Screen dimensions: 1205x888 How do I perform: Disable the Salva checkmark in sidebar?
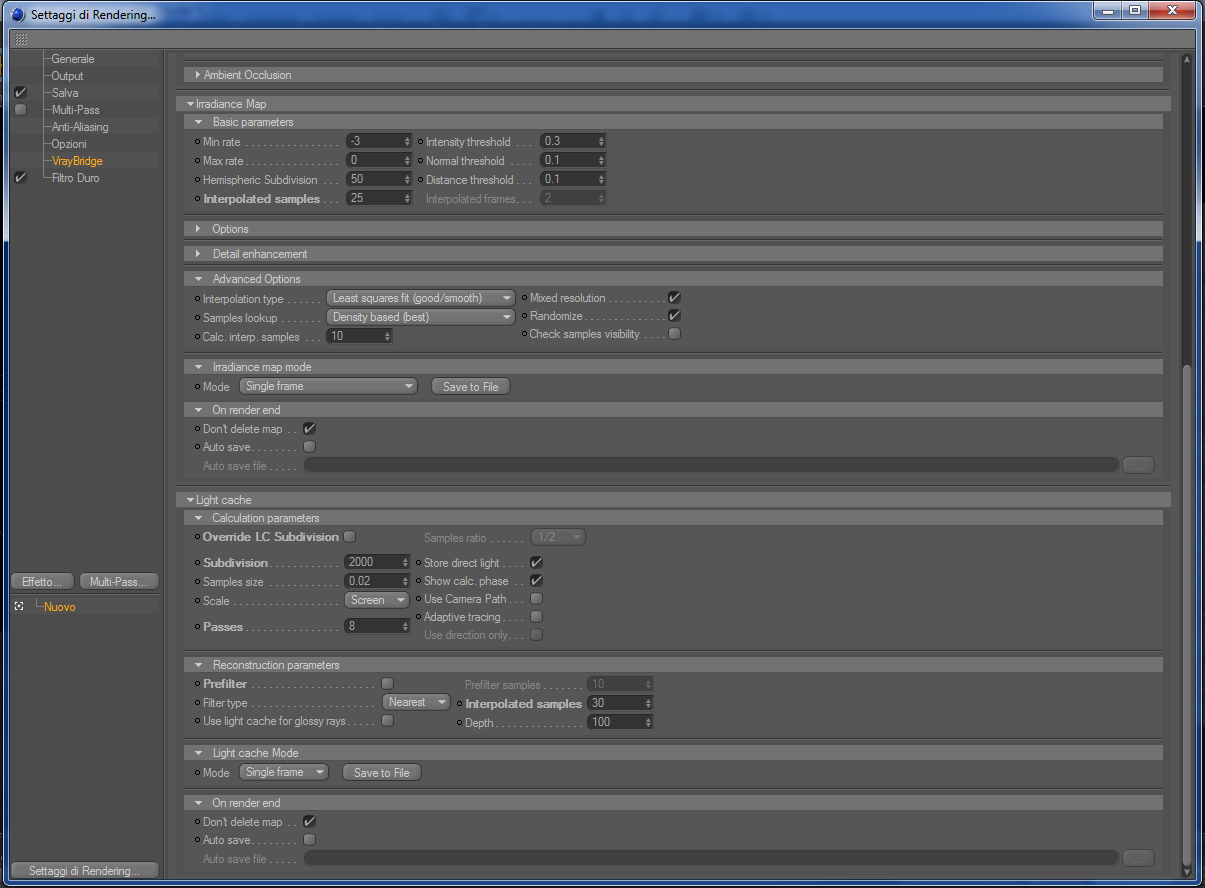20,93
